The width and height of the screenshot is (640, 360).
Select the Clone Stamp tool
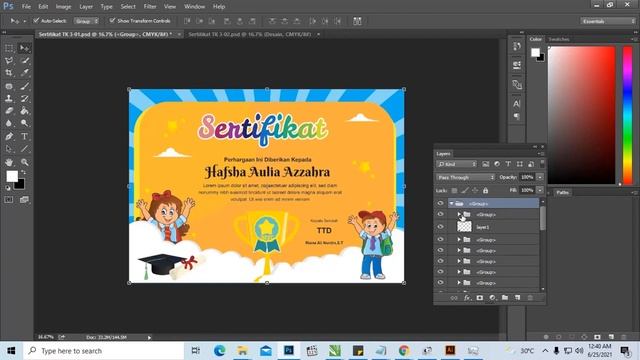9,98
